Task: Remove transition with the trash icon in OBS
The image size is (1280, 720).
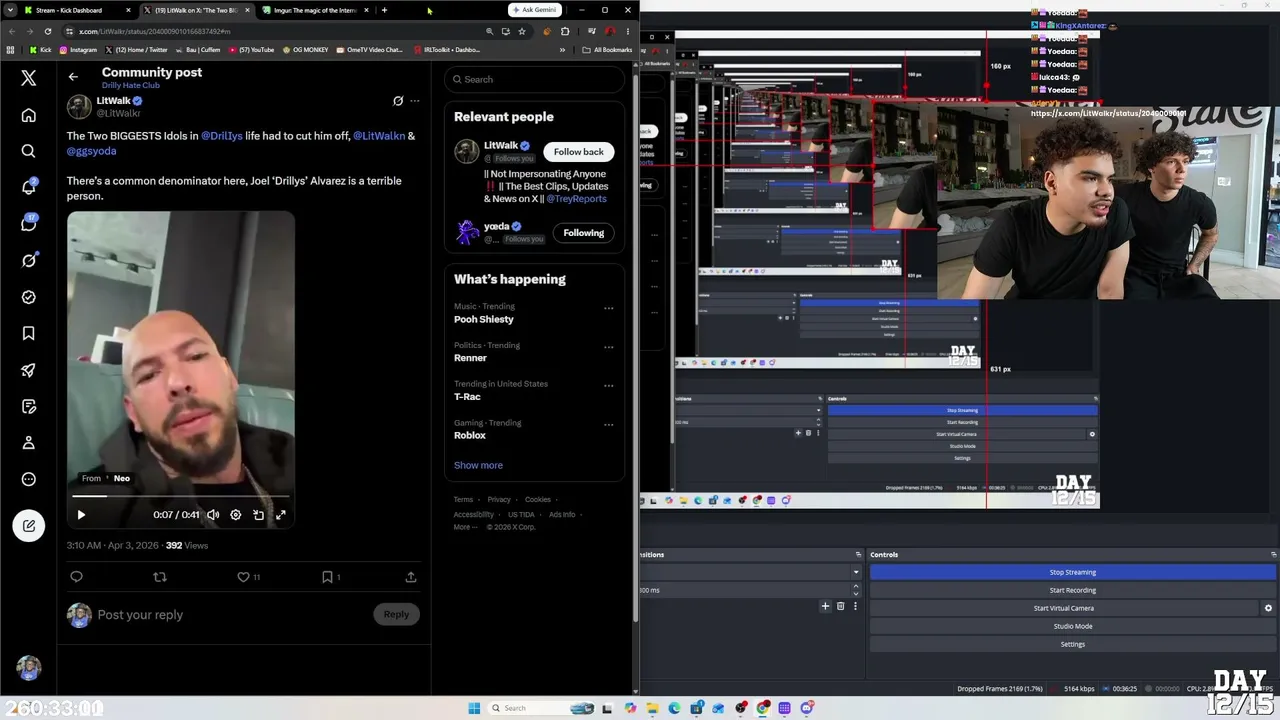Action: pyautogui.click(x=840, y=606)
